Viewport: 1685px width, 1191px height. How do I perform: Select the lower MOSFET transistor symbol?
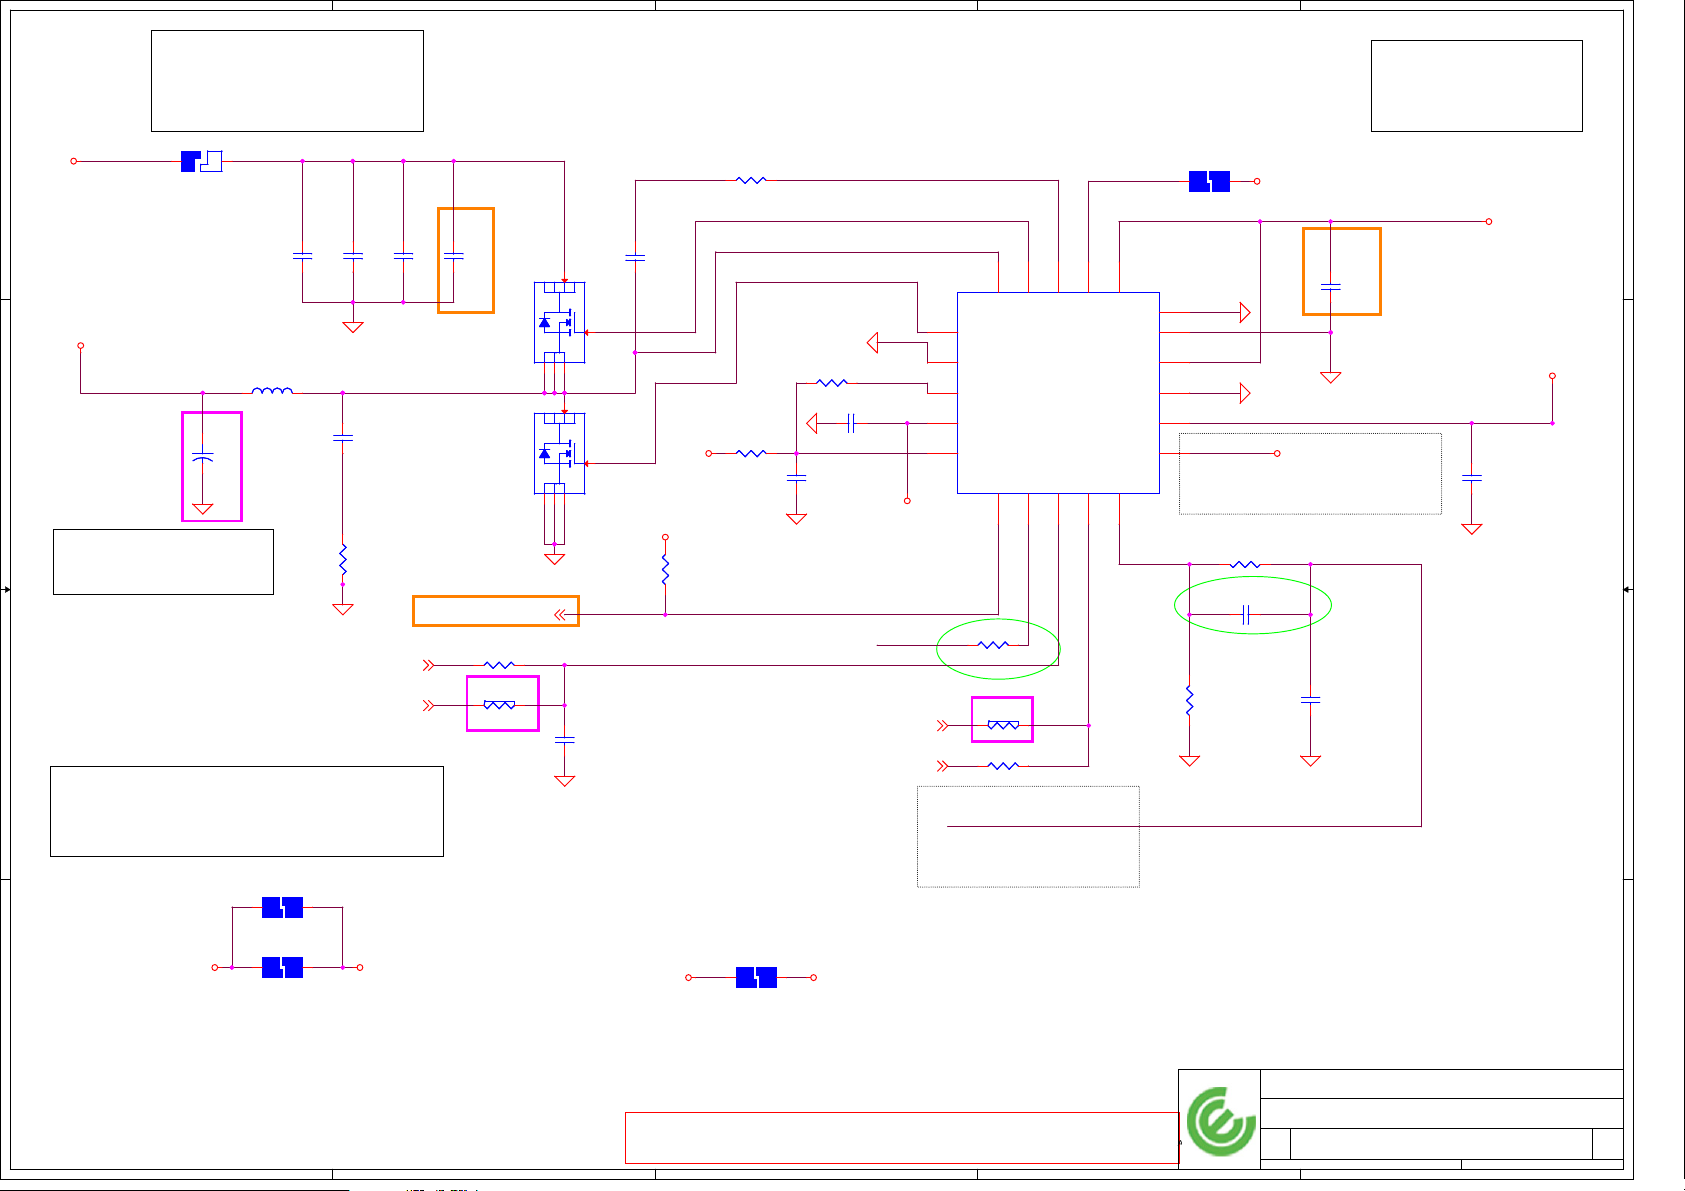point(559,453)
